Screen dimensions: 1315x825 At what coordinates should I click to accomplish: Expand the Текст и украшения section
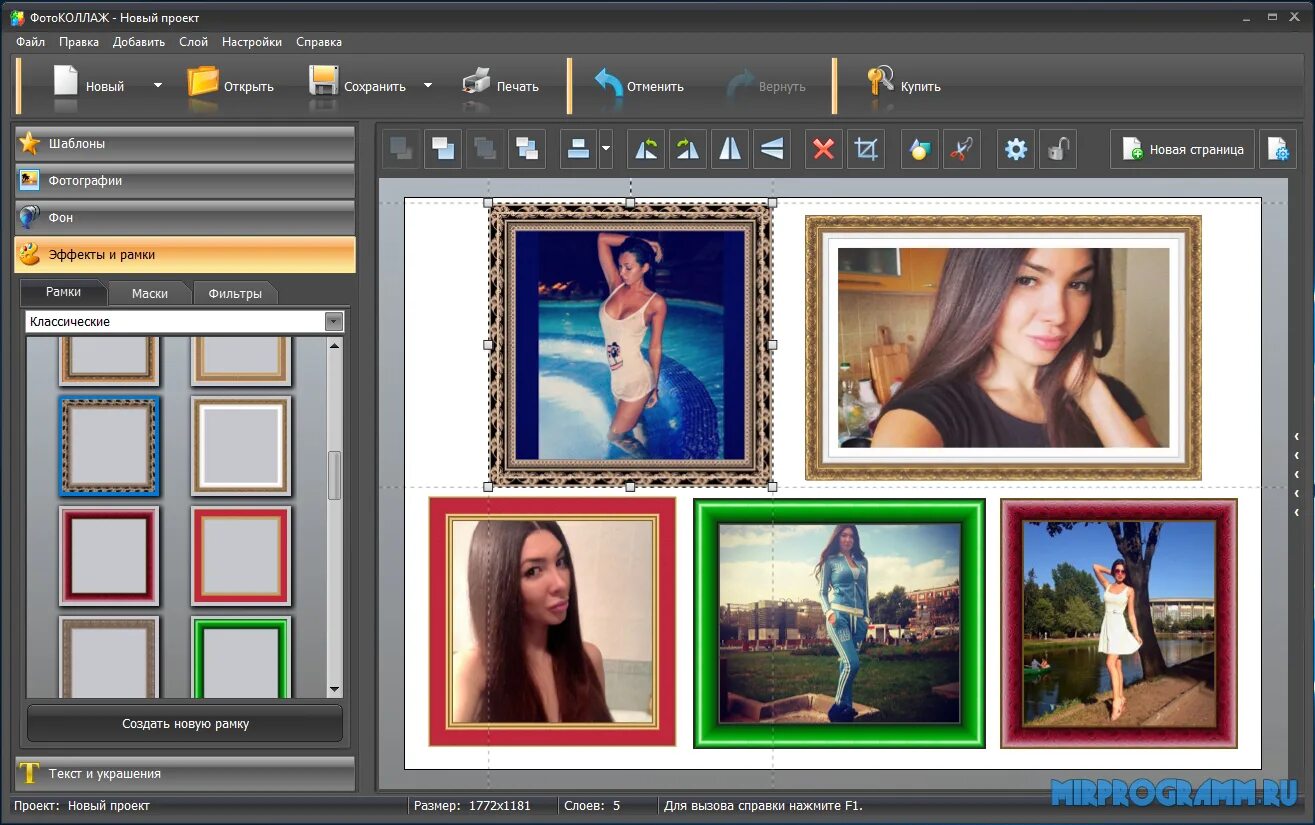(185, 774)
